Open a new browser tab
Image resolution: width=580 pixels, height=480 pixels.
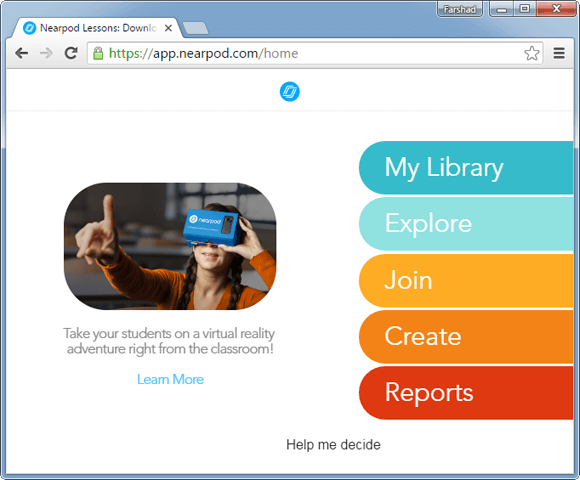click(x=195, y=28)
